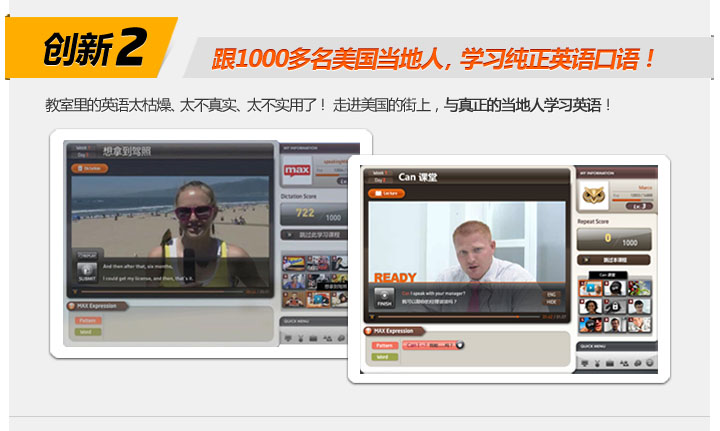Open the man in suit lesson thumbnail
Viewport: 720px width, 431px height.
[614, 325]
